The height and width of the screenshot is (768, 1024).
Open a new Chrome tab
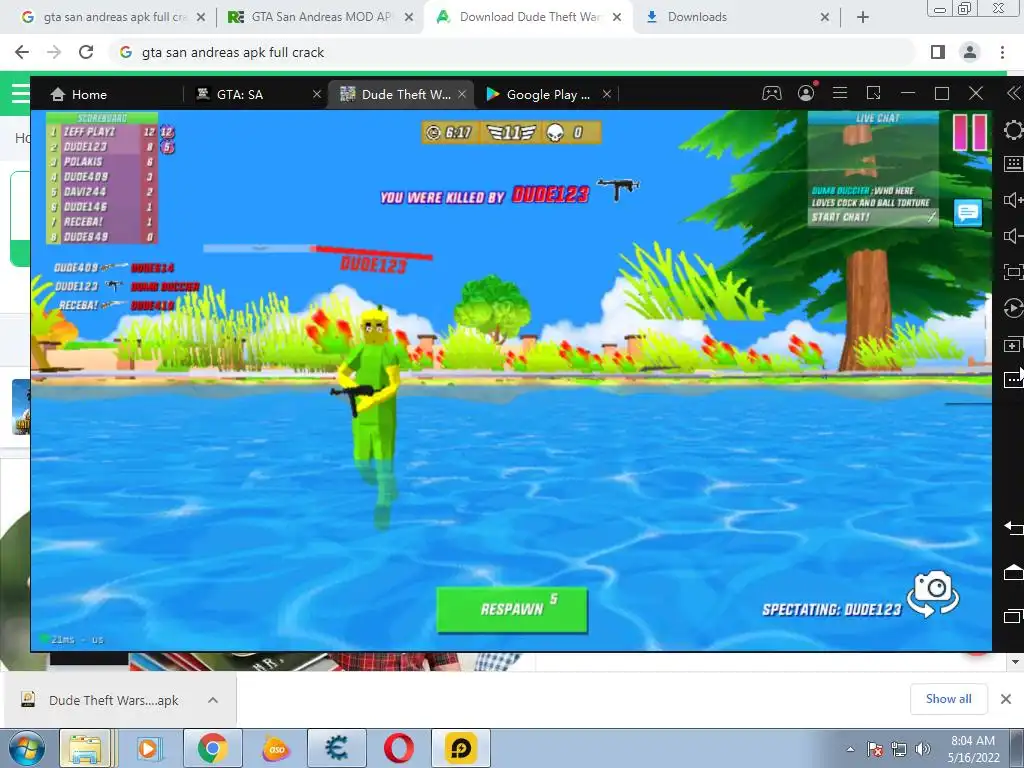[x=863, y=17]
